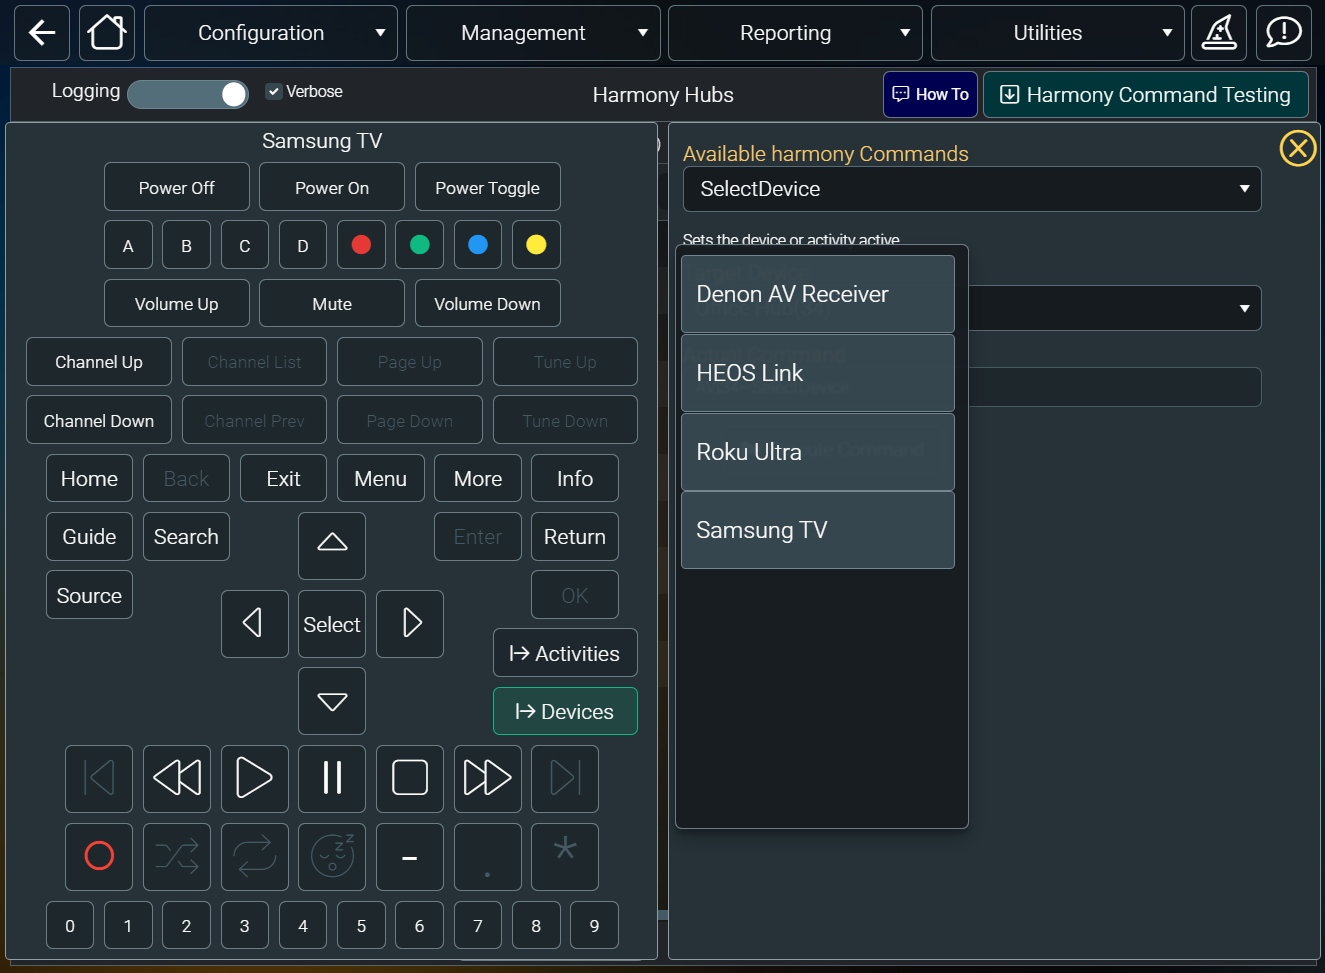Click the Harmony Command Testing button

1146,94
